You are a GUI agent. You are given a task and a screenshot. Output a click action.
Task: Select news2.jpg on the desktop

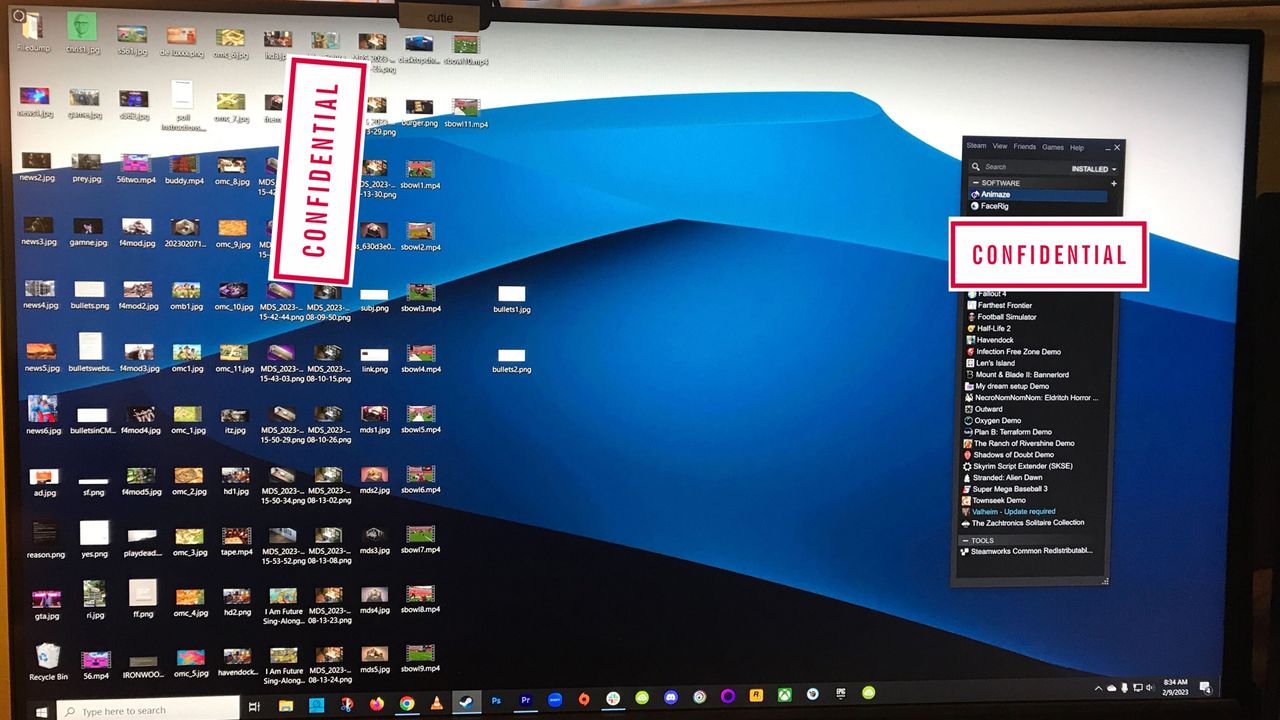click(36, 167)
